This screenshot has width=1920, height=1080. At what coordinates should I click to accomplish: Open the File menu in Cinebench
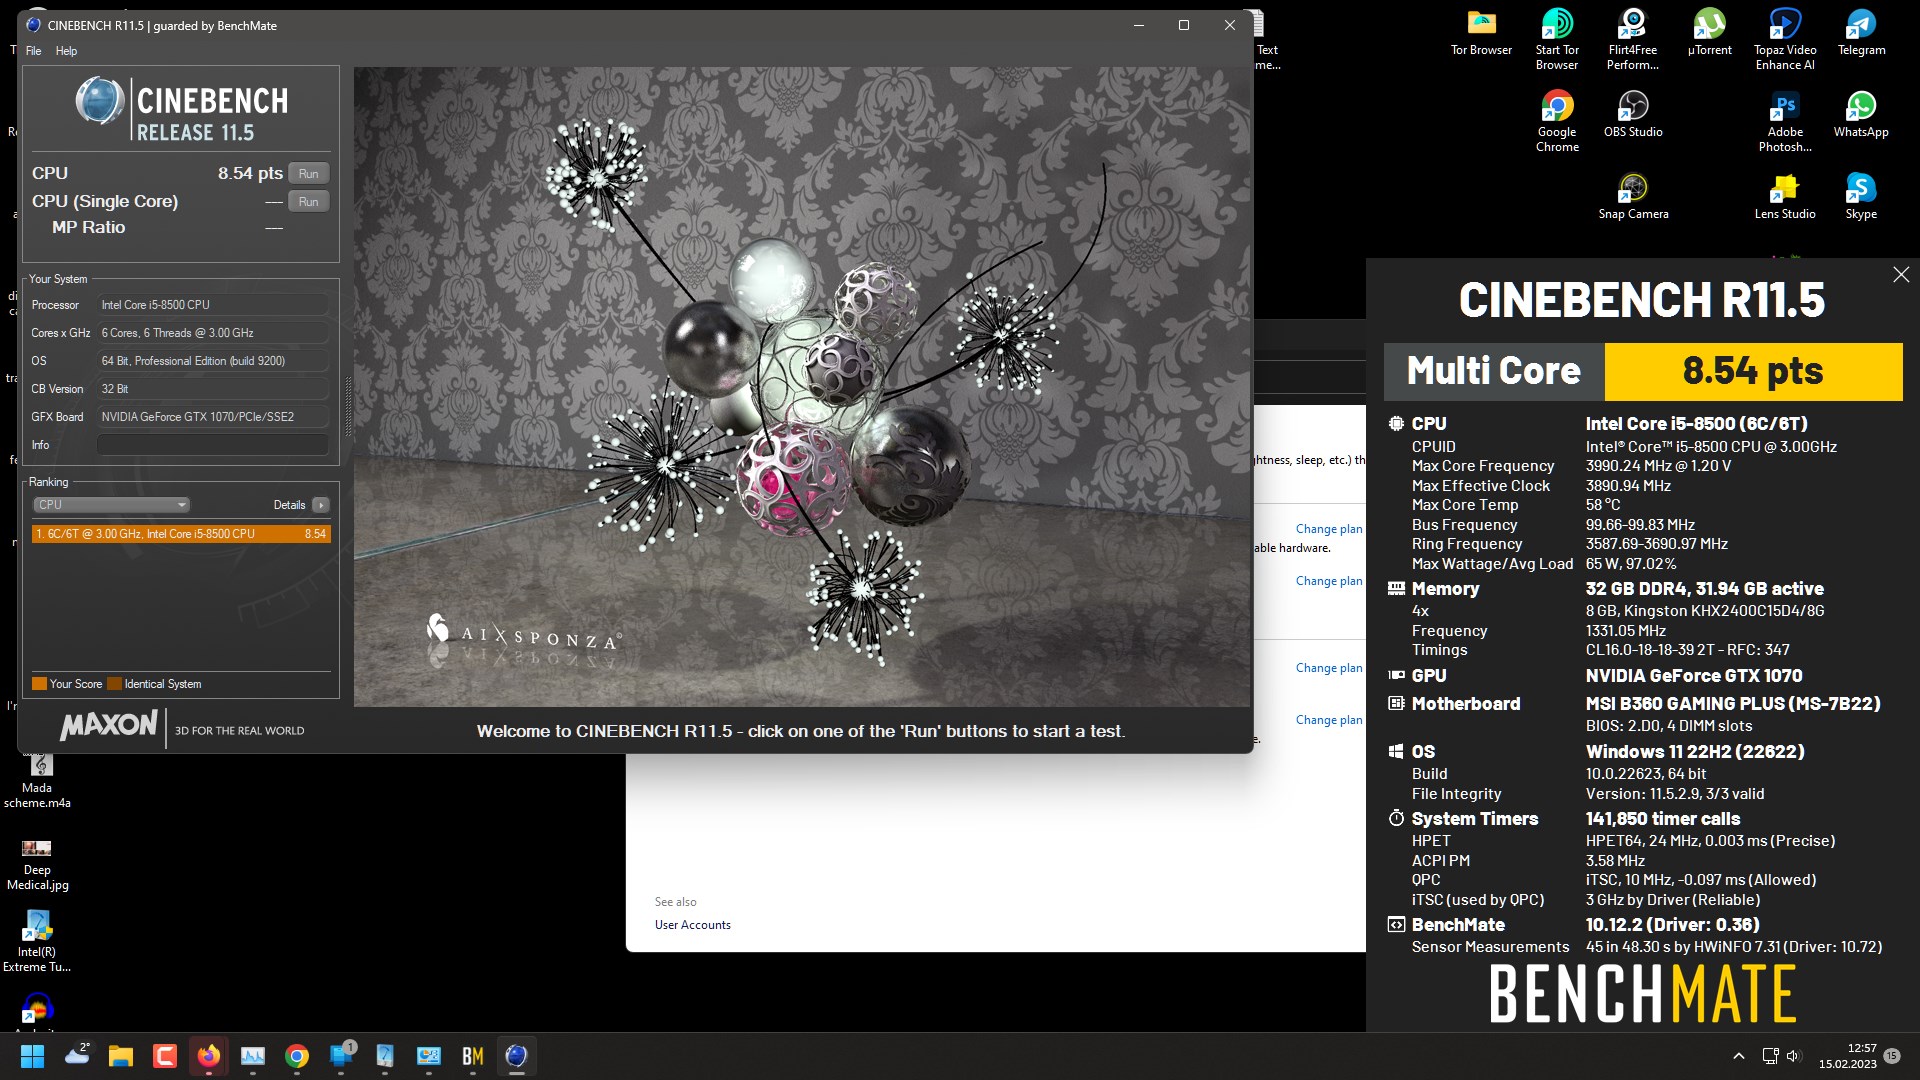coord(34,51)
